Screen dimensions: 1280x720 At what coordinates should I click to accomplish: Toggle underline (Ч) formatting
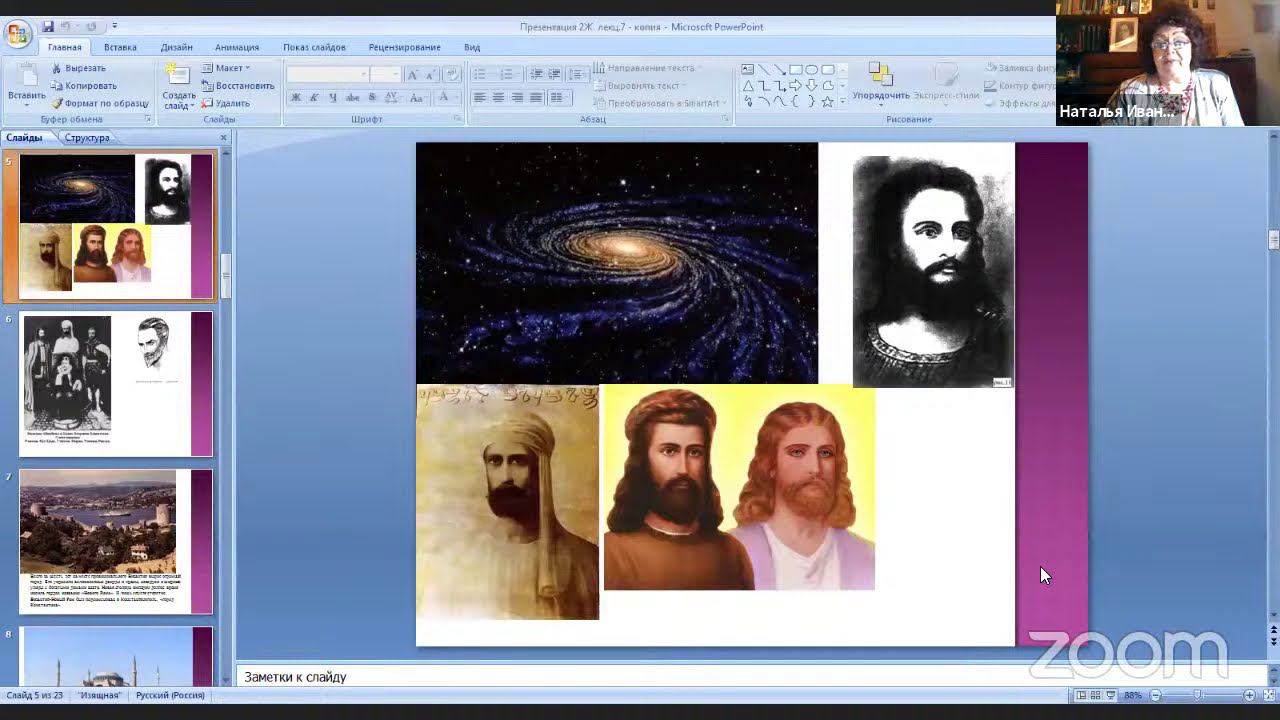click(332, 97)
